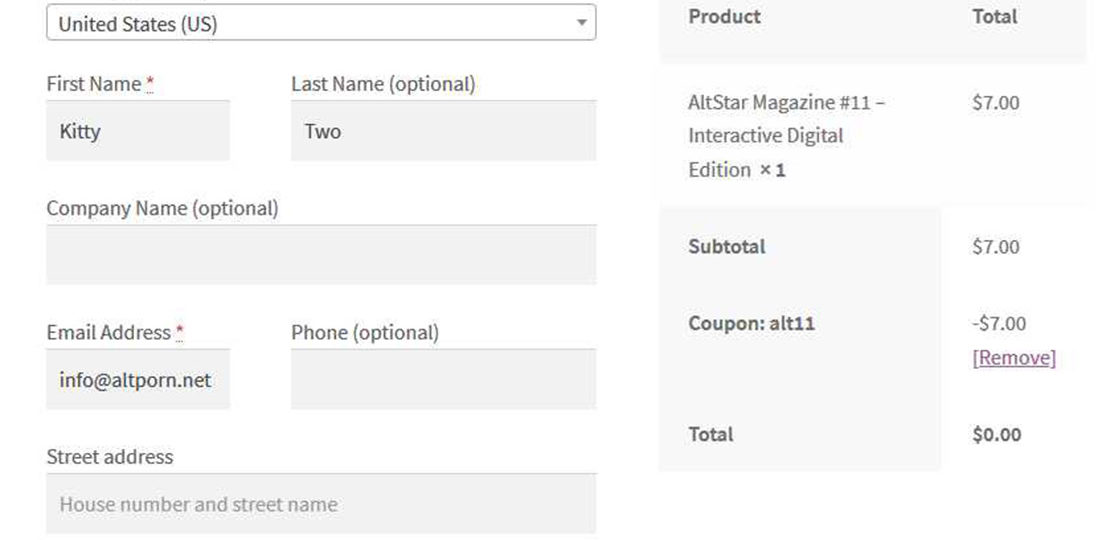Remove the alt11 coupon
This screenshot has height=540, width=1098.
click(1013, 358)
